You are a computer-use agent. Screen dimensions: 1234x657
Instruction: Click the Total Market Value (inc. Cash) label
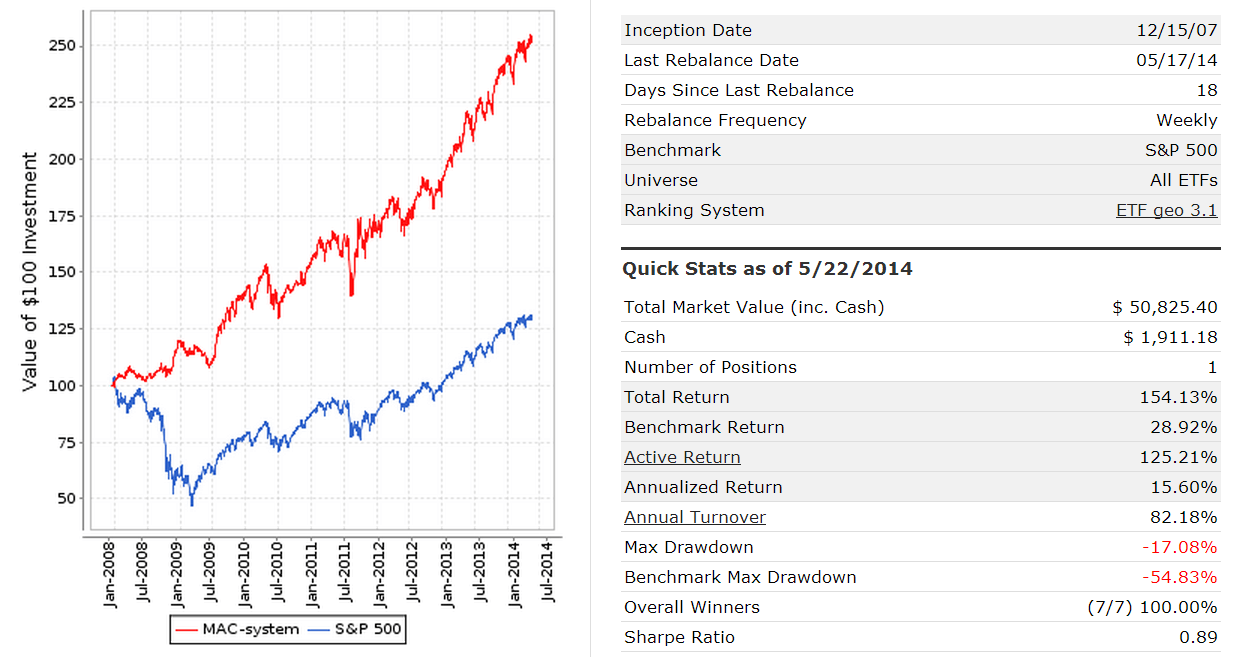pos(754,307)
